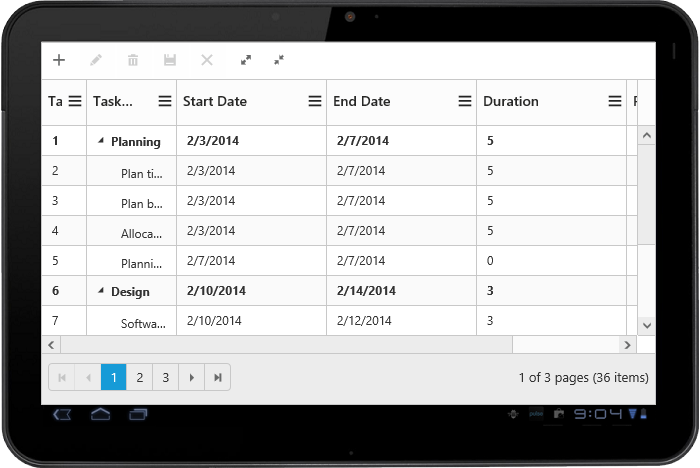Viewport: 700px width, 468px height.
Task: Go to the last page
Action: coord(218,377)
